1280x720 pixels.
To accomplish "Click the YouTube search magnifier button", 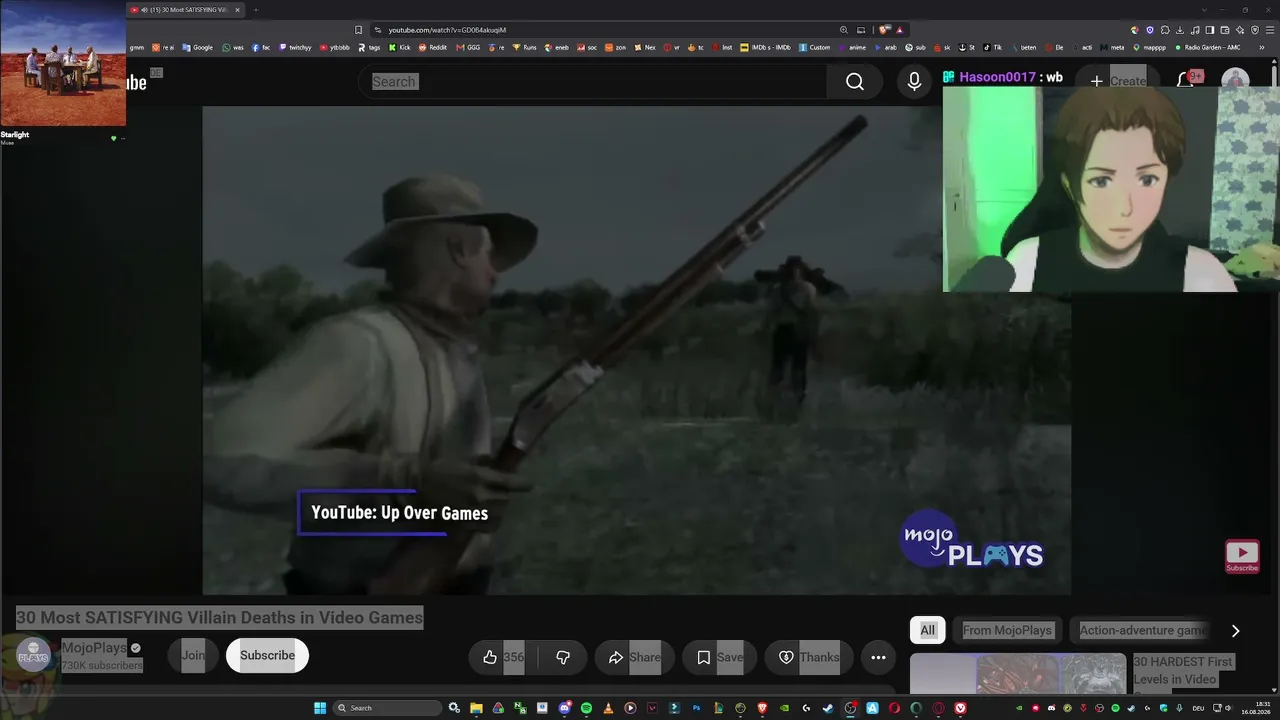I will [x=855, y=82].
